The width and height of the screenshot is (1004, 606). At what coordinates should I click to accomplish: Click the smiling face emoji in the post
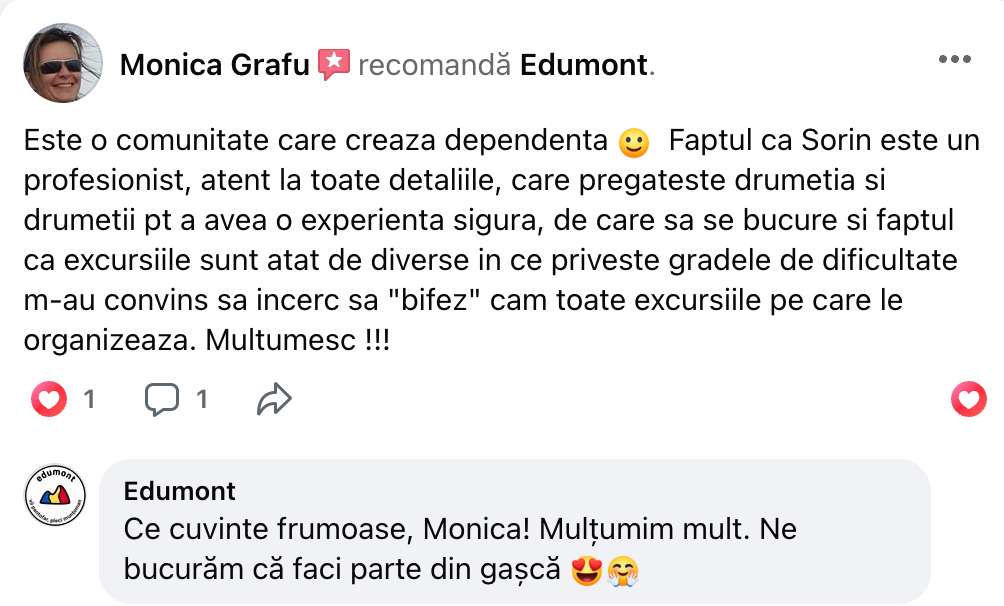(634, 144)
